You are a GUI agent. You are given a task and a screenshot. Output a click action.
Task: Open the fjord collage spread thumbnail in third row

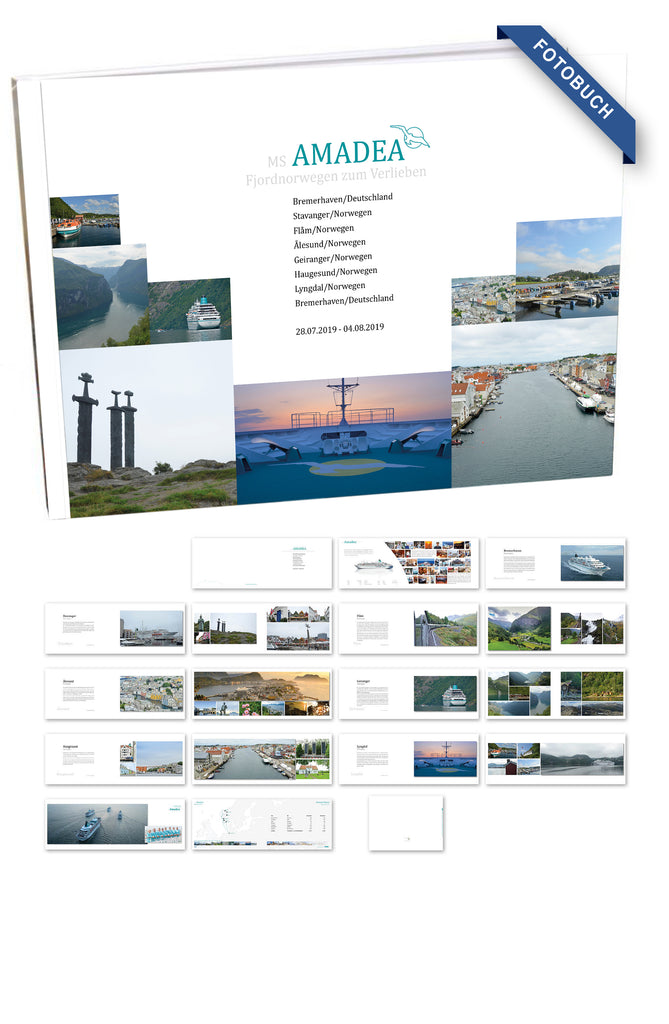pyautogui.click(x=556, y=694)
